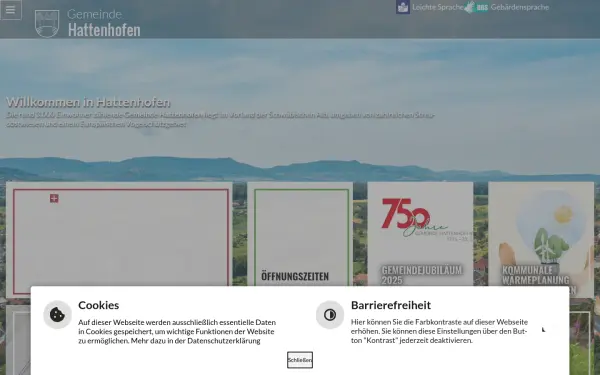
Task: Close the cookie banner with Schließen
Action: pyautogui.click(x=300, y=360)
